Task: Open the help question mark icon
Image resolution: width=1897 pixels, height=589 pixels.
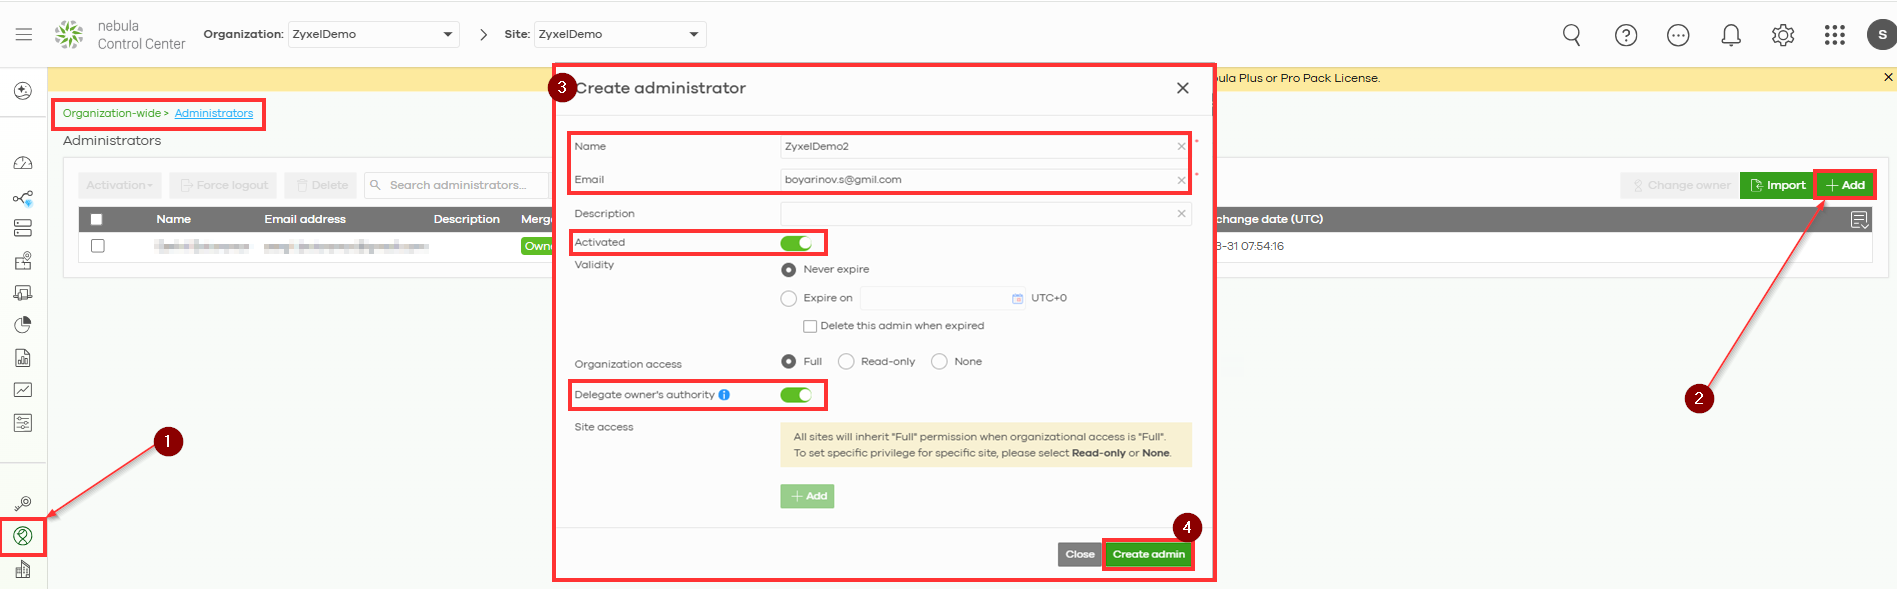Action: coord(1626,35)
